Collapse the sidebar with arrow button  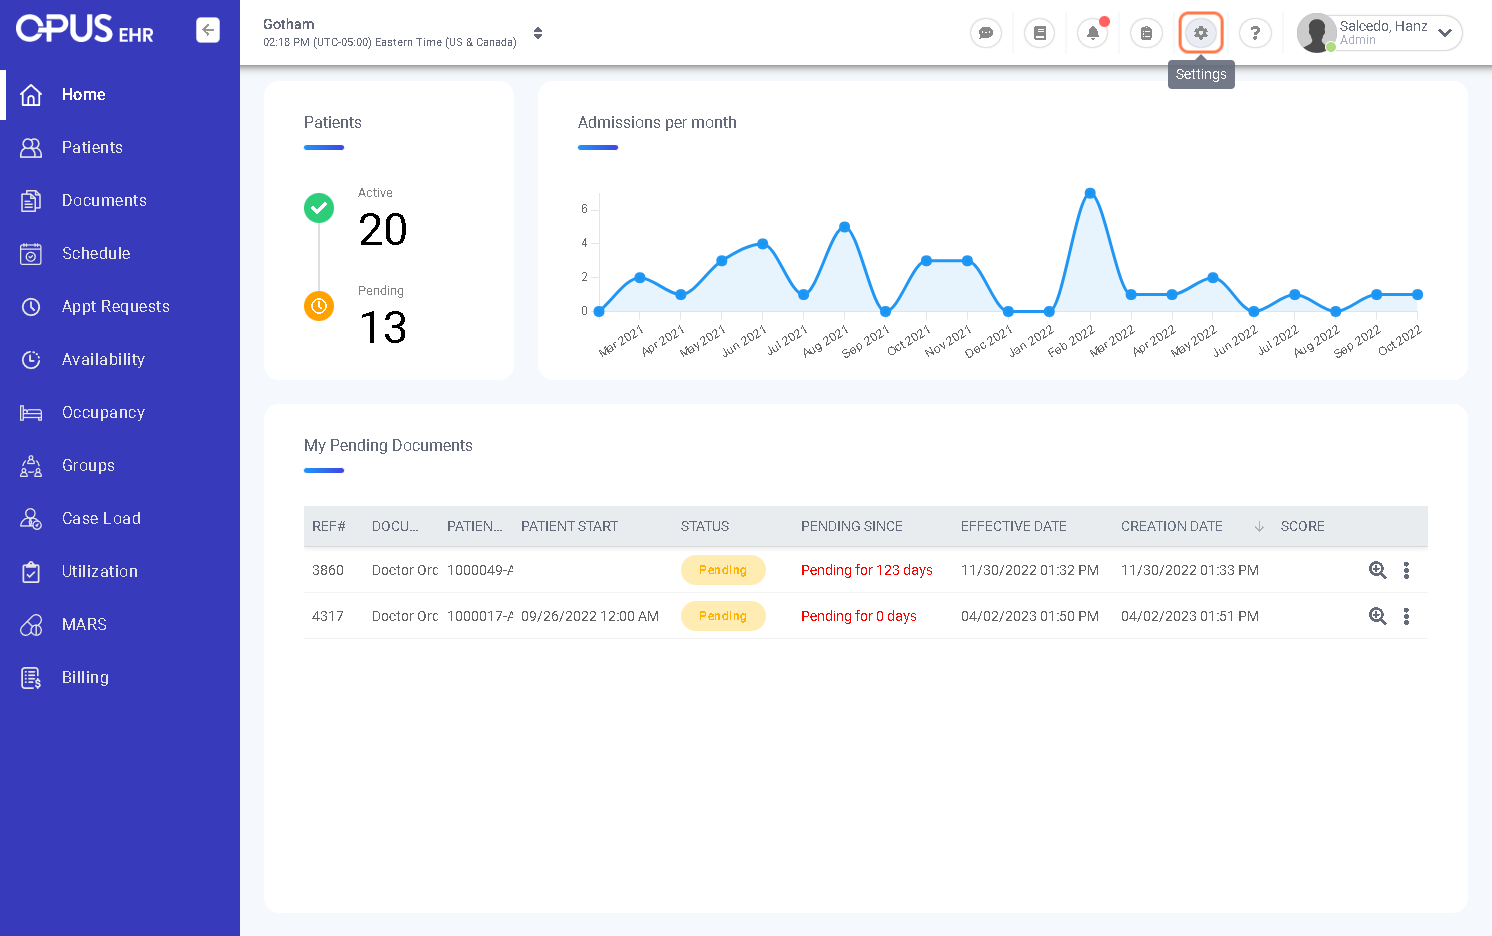click(208, 30)
